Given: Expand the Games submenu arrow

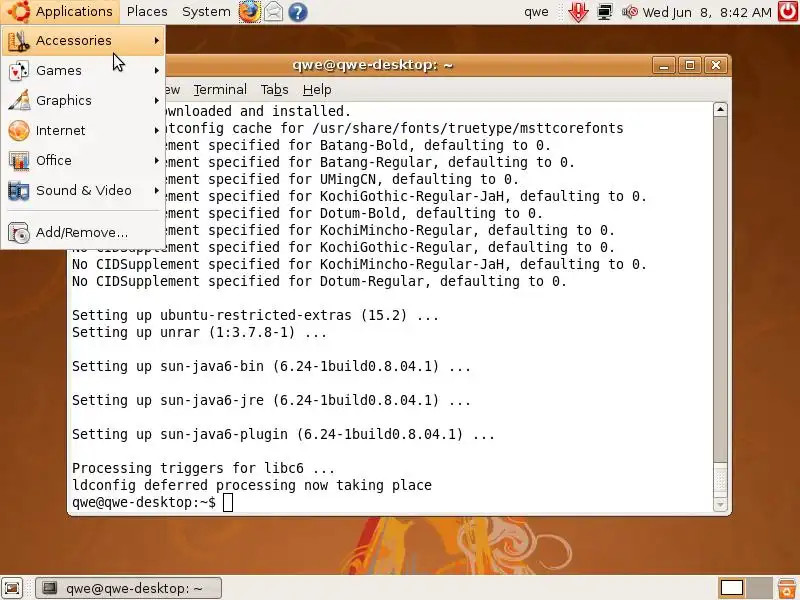Looking at the screenshot, I should [x=157, y=70].
